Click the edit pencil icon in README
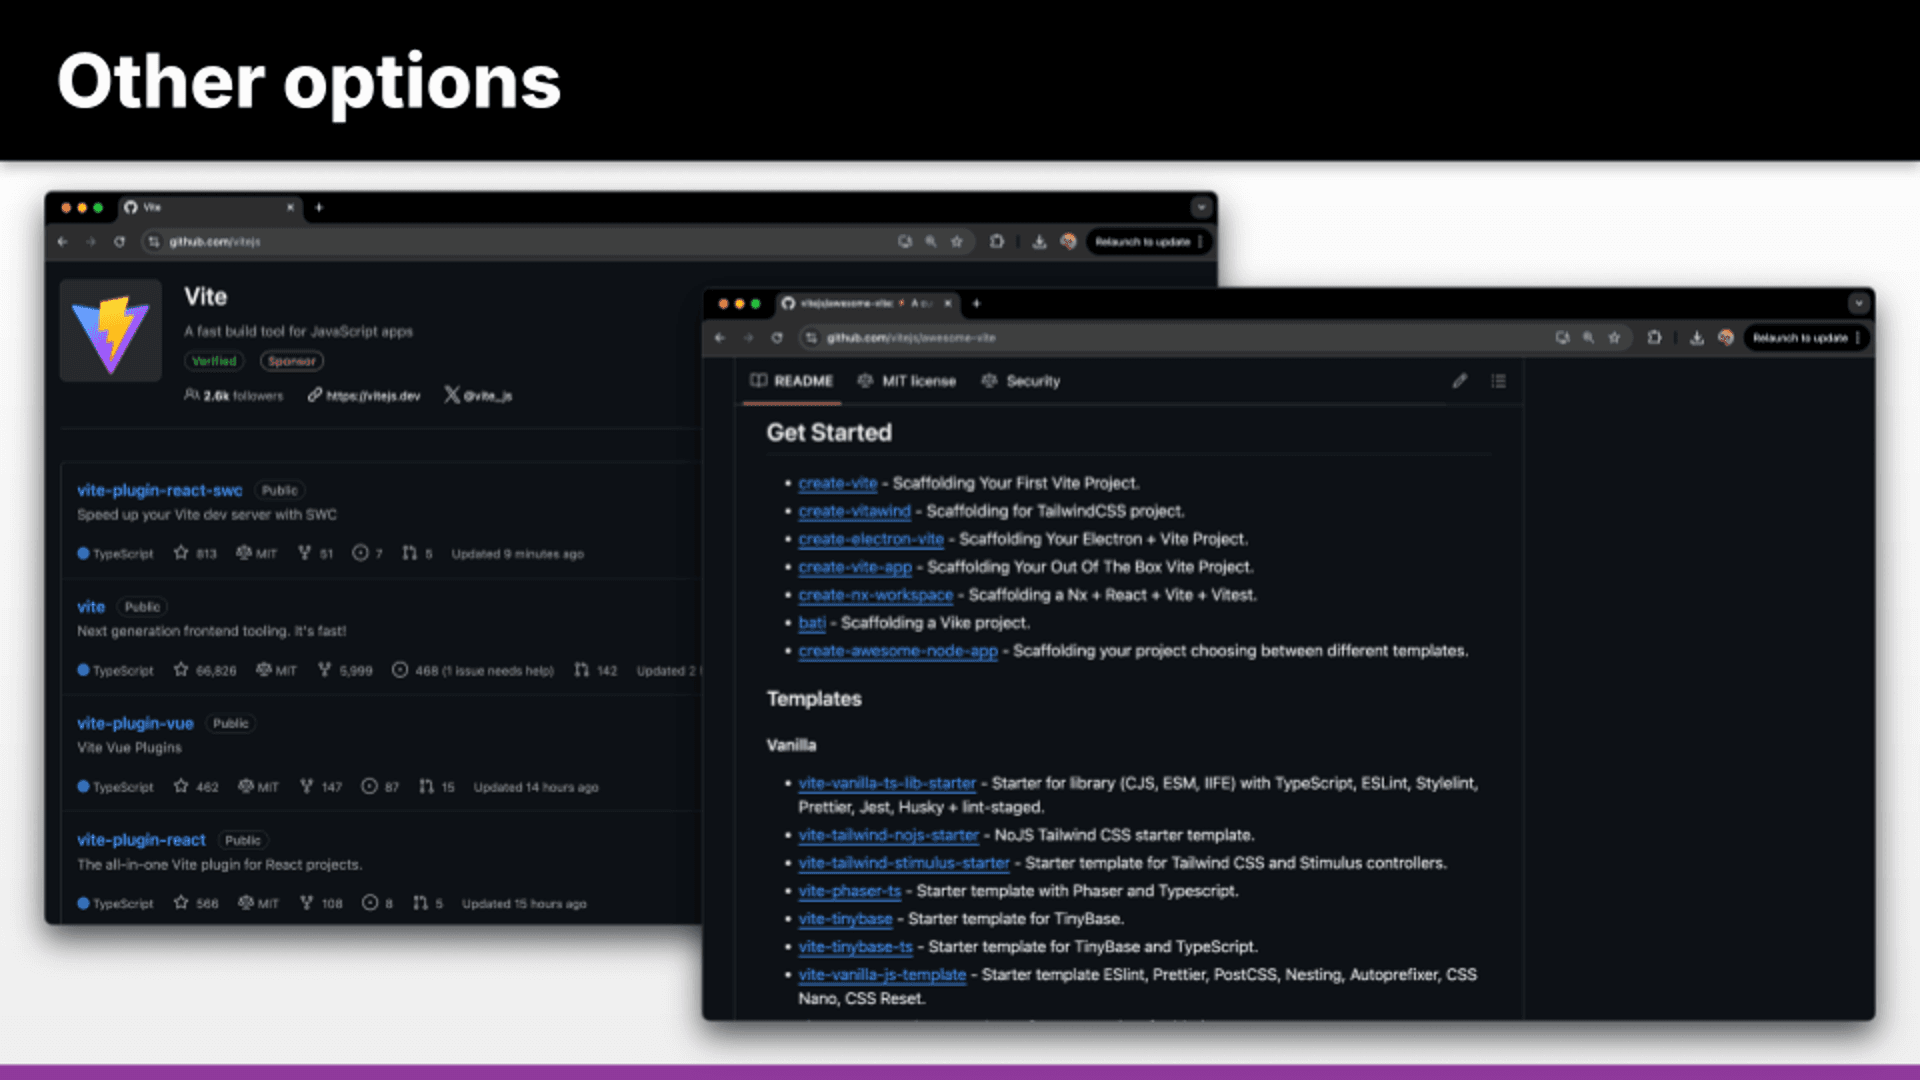The image size is (1920, 1080). (1460, 381)
